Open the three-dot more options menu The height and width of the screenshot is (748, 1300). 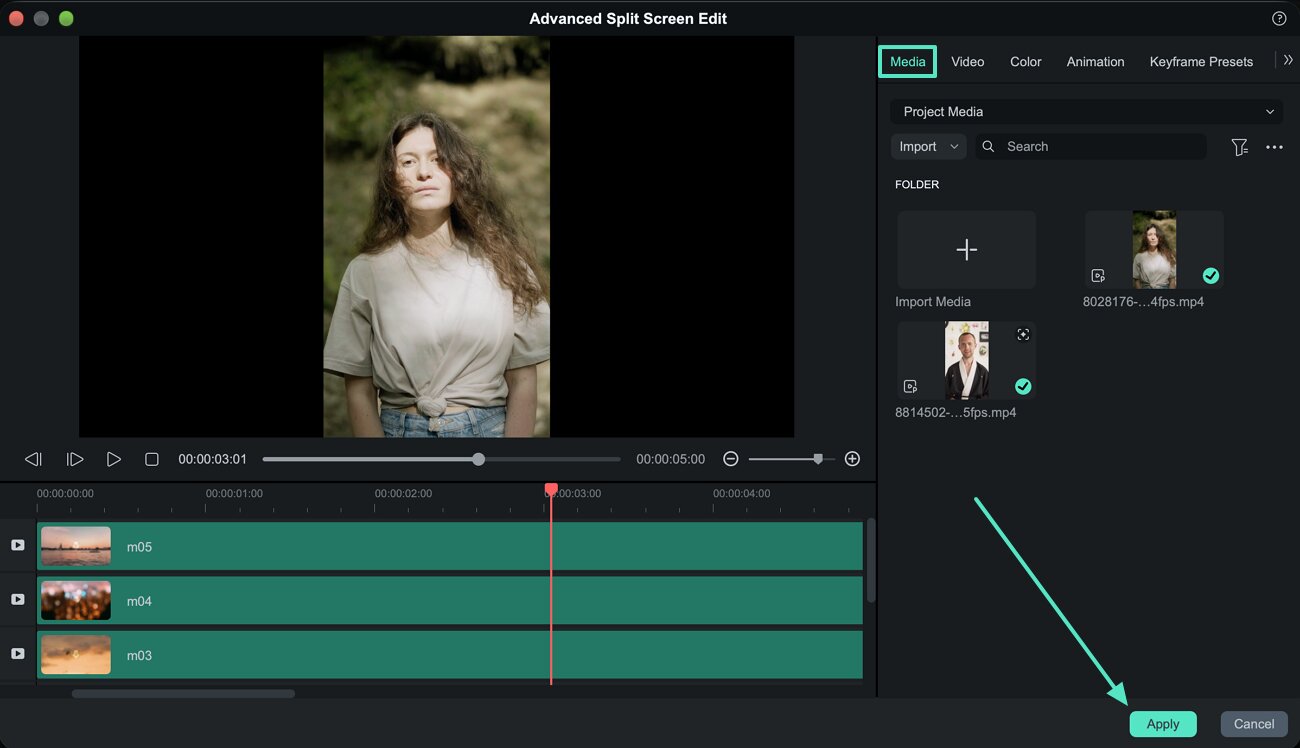pos(1274,147)
